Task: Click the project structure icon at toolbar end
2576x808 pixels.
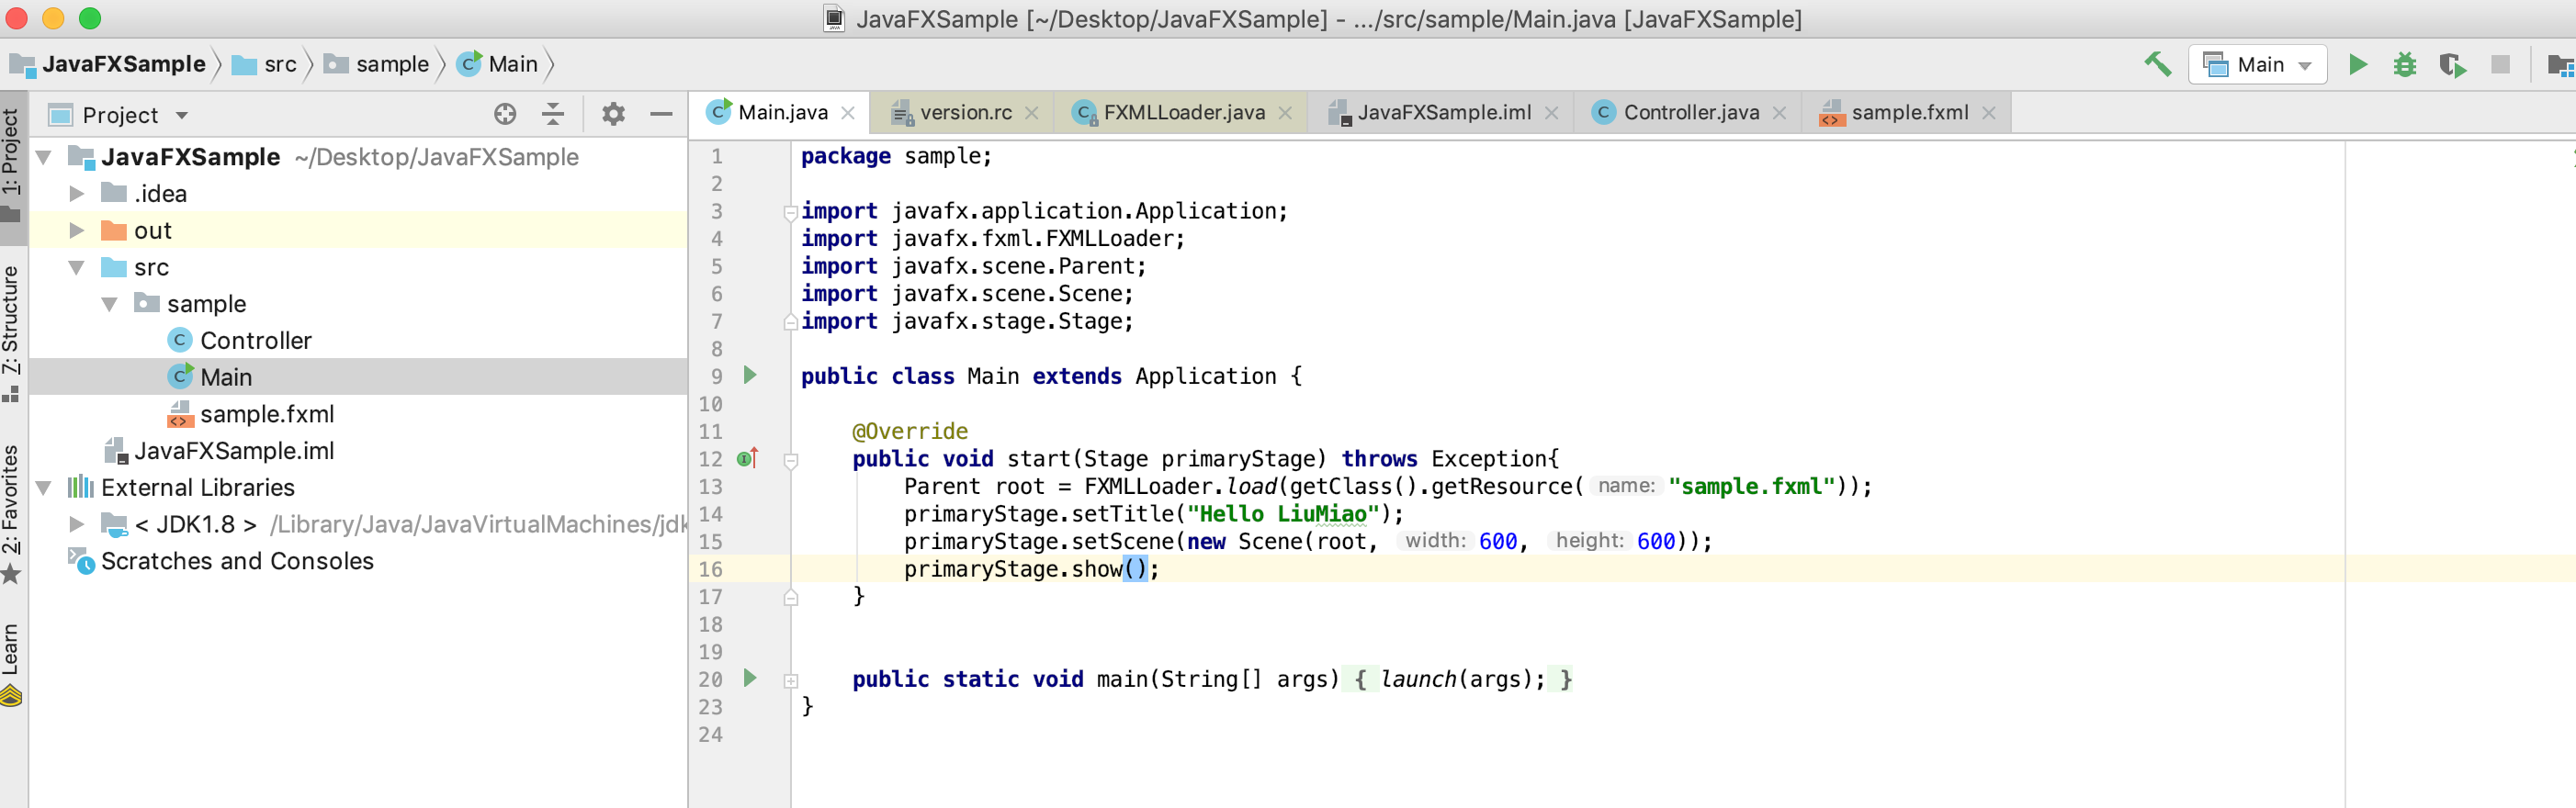Action: 2560,65
